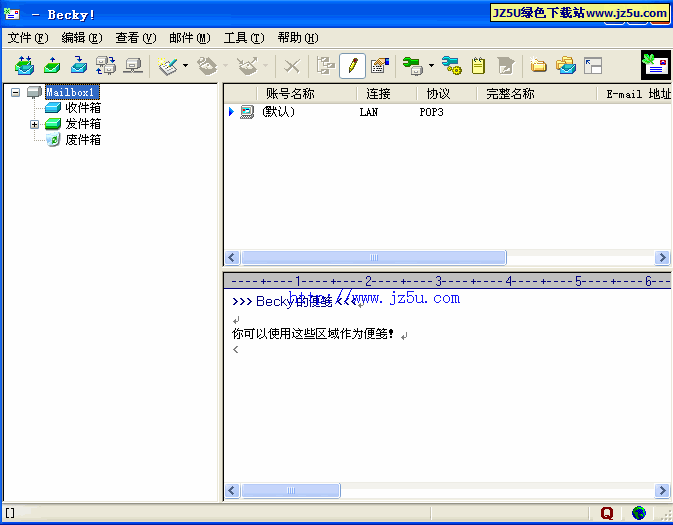Screen dimensions: 673x525
Task: Click the send mail green tray icon
Action: coord(52,66)
